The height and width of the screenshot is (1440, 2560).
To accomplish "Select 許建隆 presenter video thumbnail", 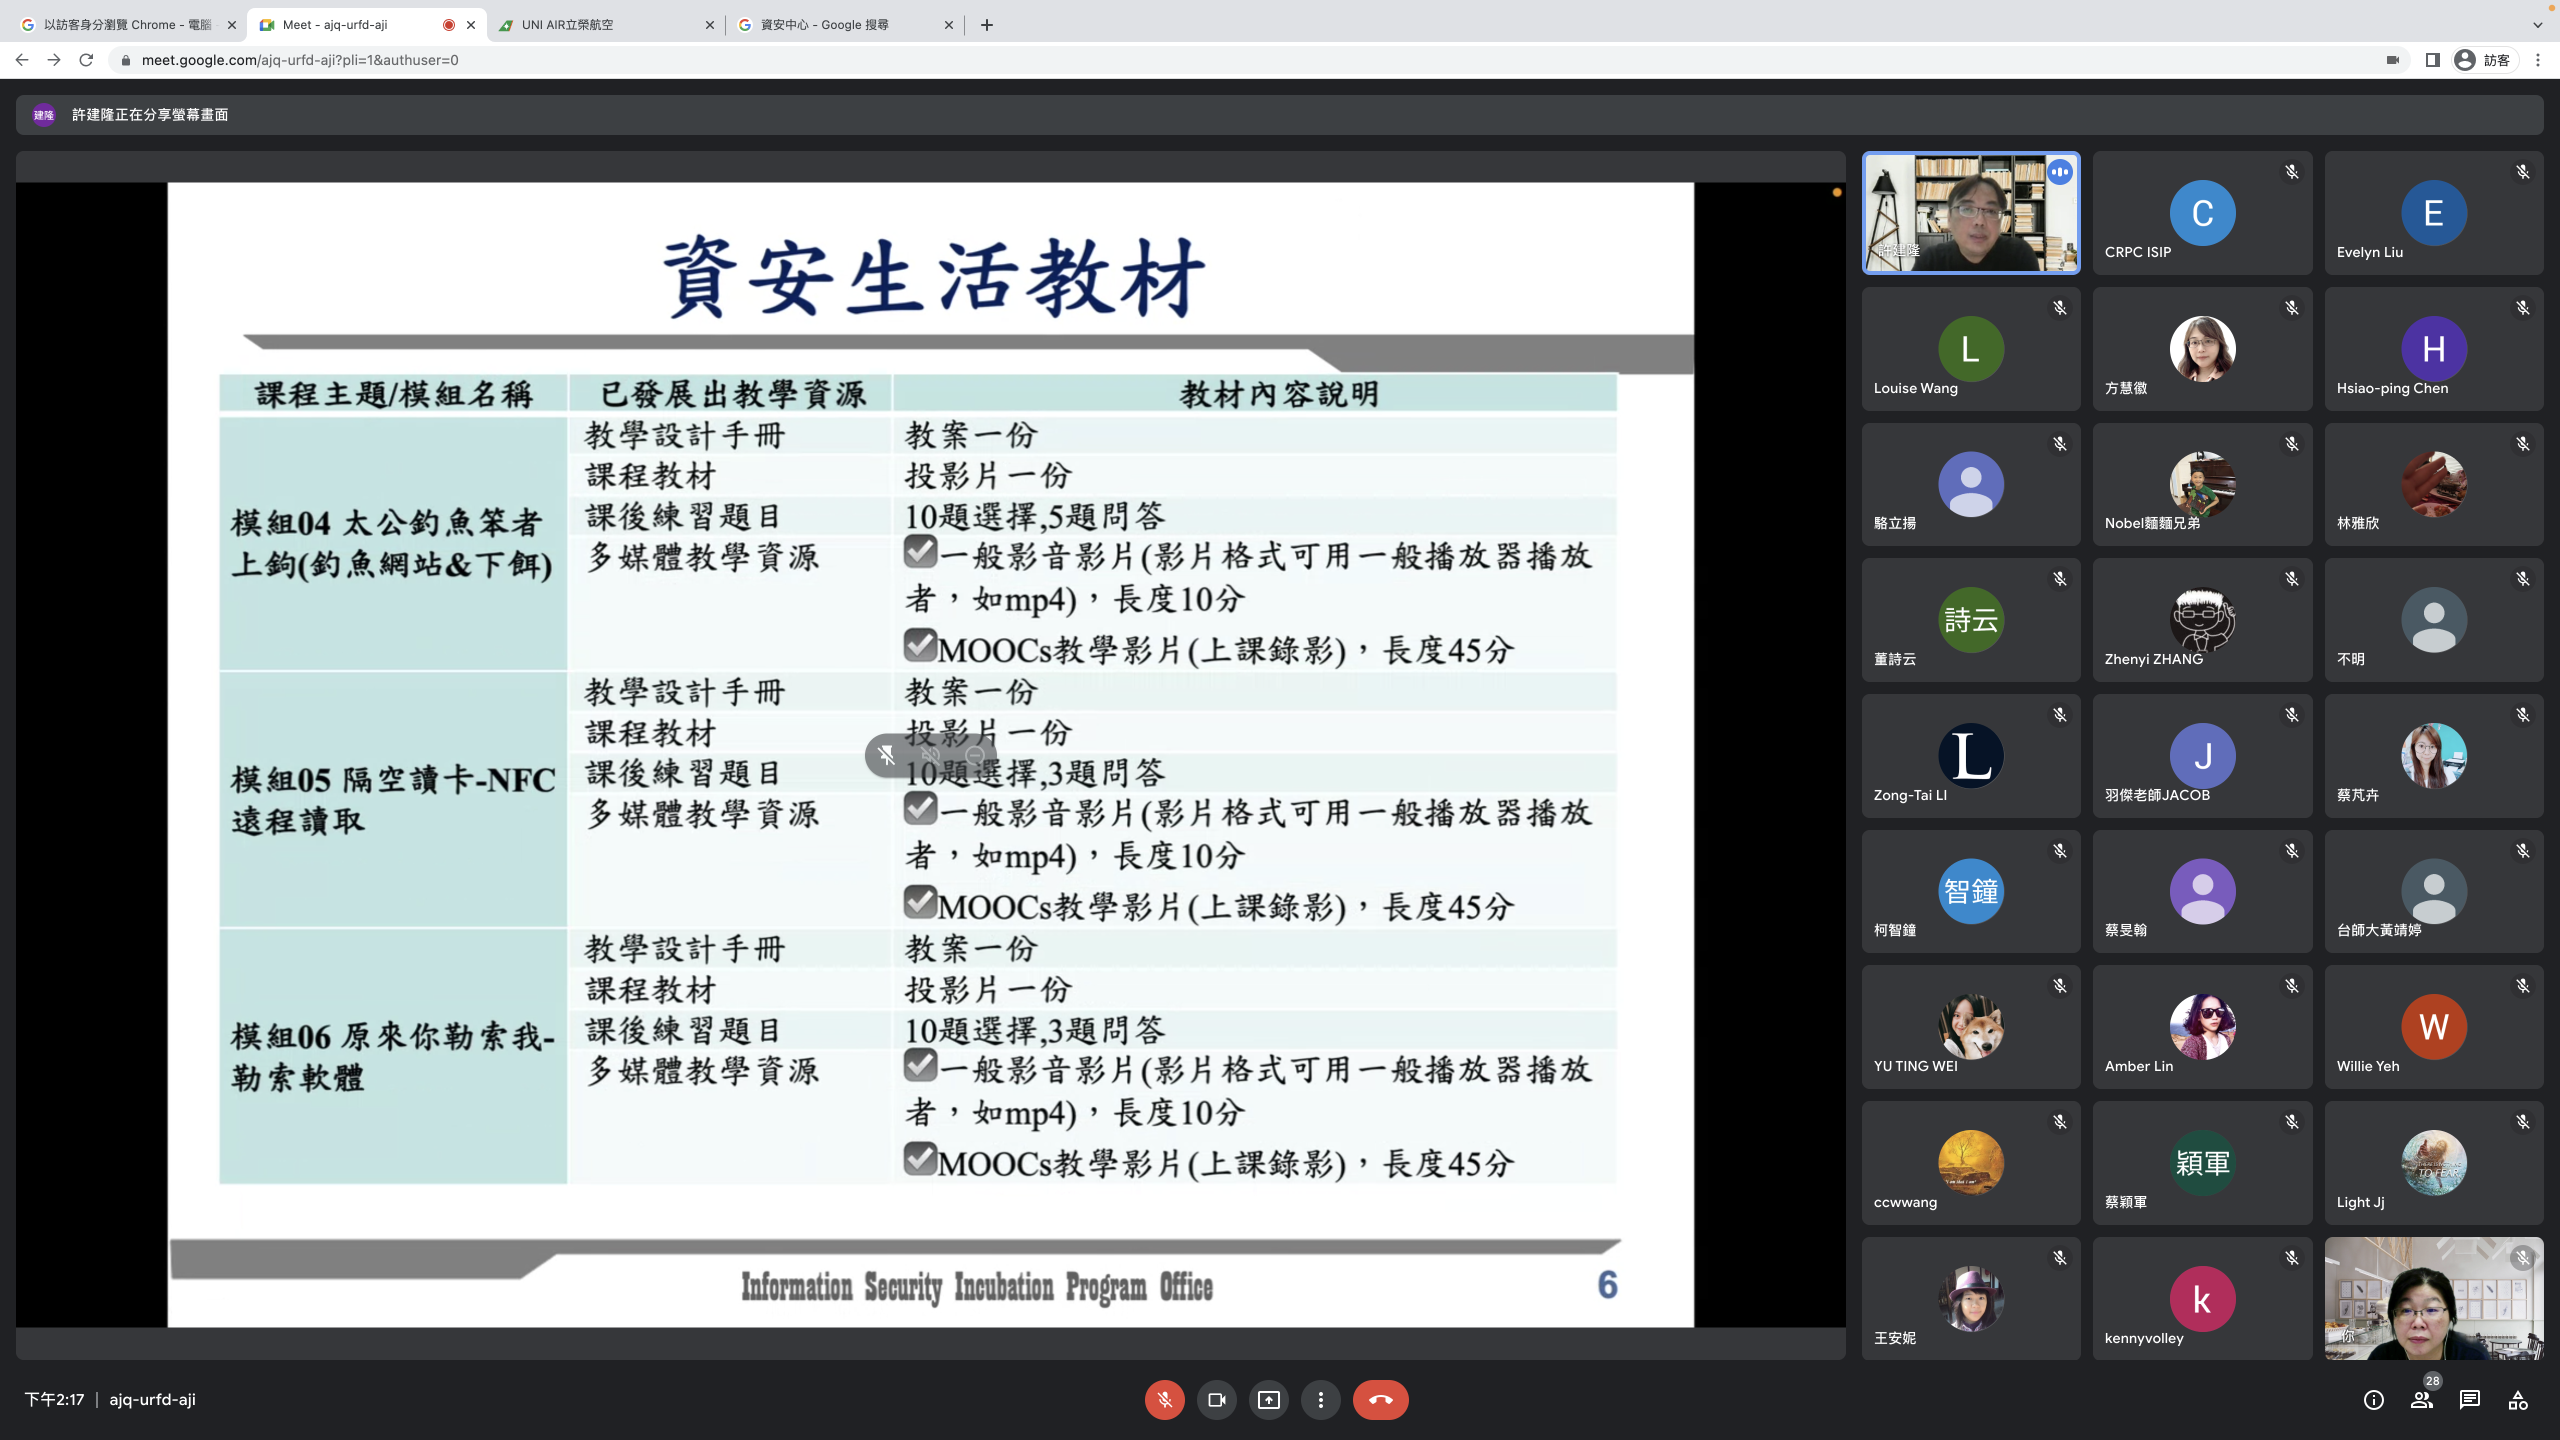I will tap(1970, 213).
